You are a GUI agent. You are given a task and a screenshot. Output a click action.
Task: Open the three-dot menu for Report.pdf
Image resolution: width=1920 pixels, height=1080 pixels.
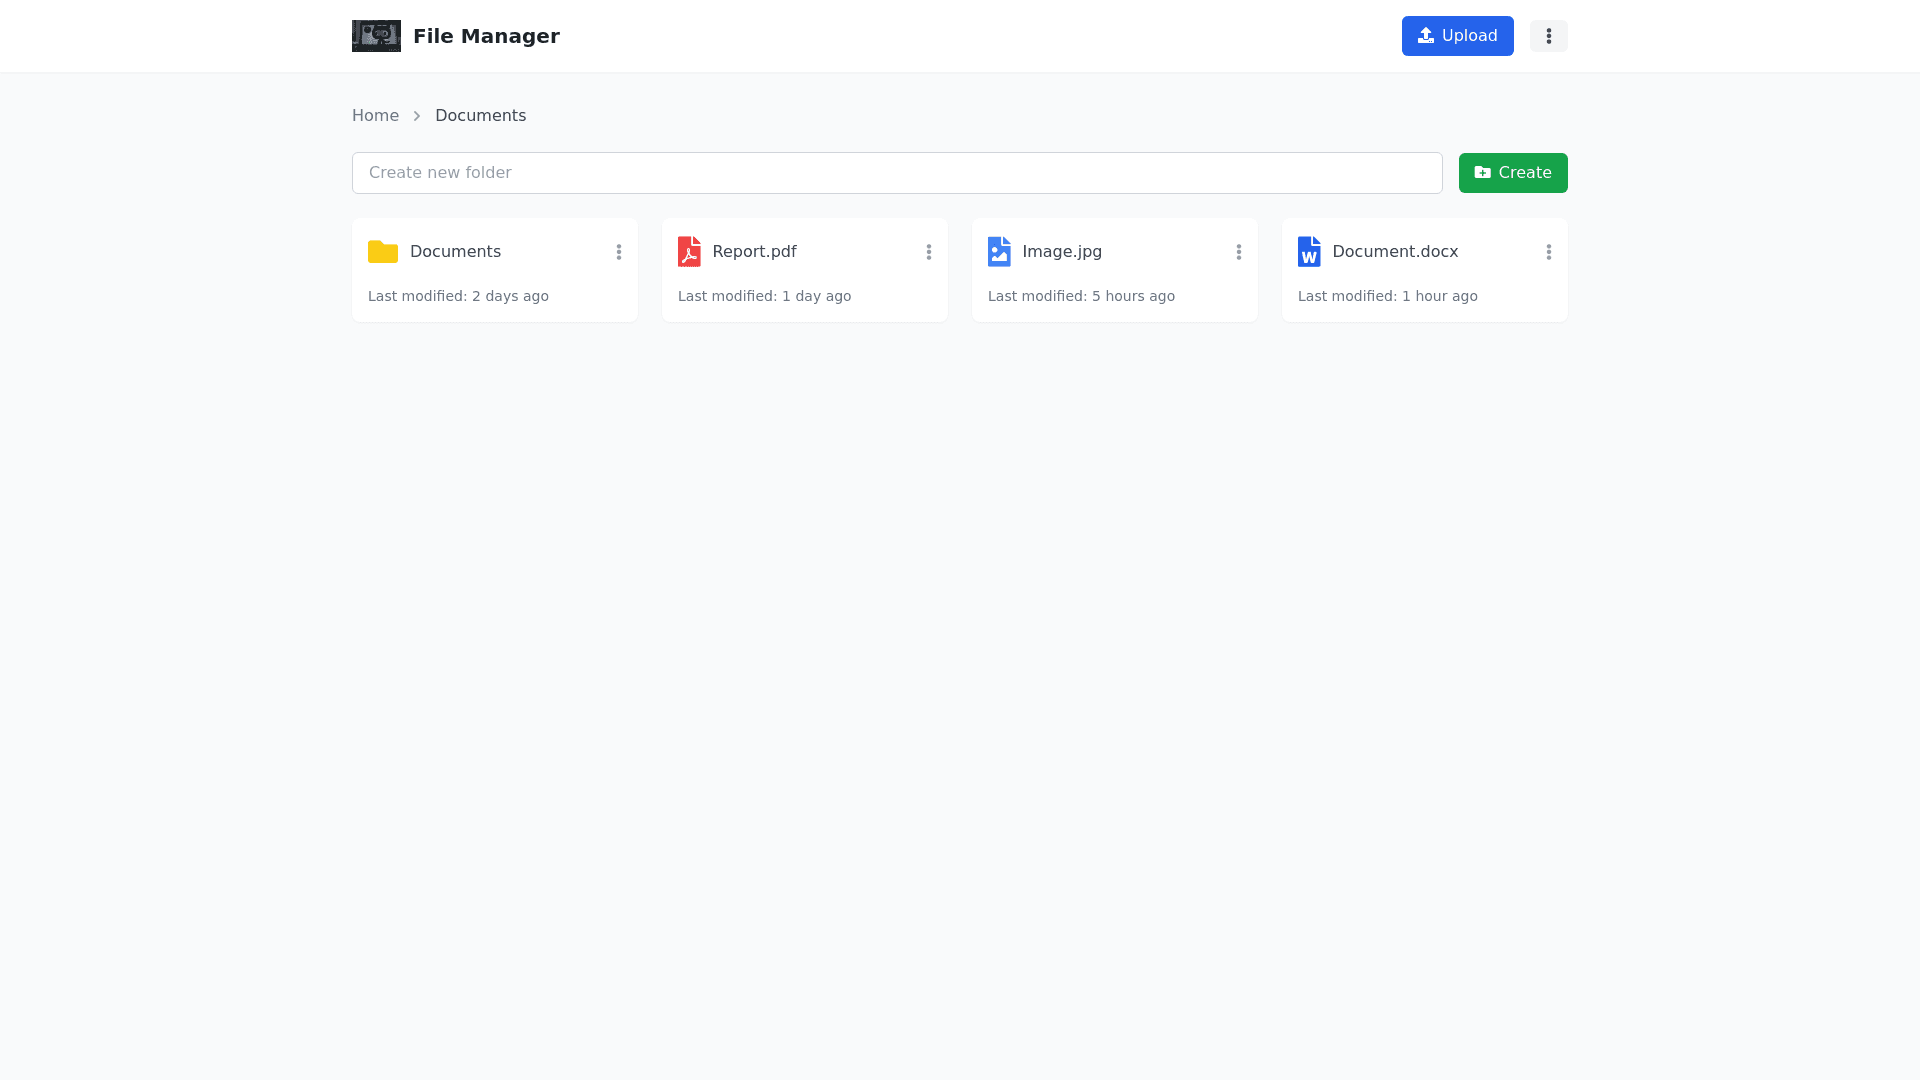tap(929, 252)
